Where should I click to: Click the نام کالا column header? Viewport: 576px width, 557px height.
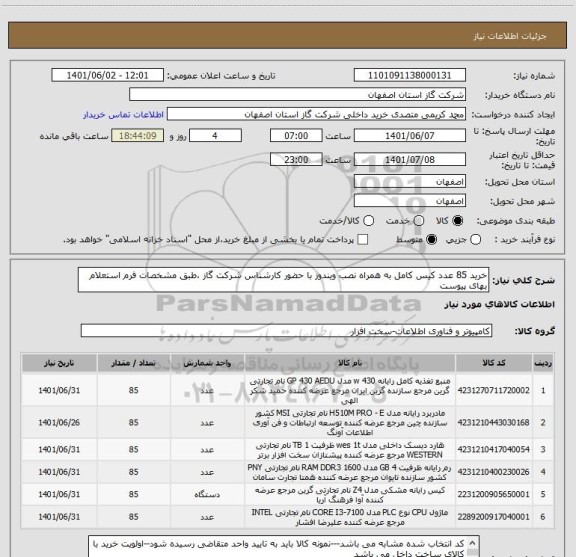pyautogui.click(x=350, y=363)
